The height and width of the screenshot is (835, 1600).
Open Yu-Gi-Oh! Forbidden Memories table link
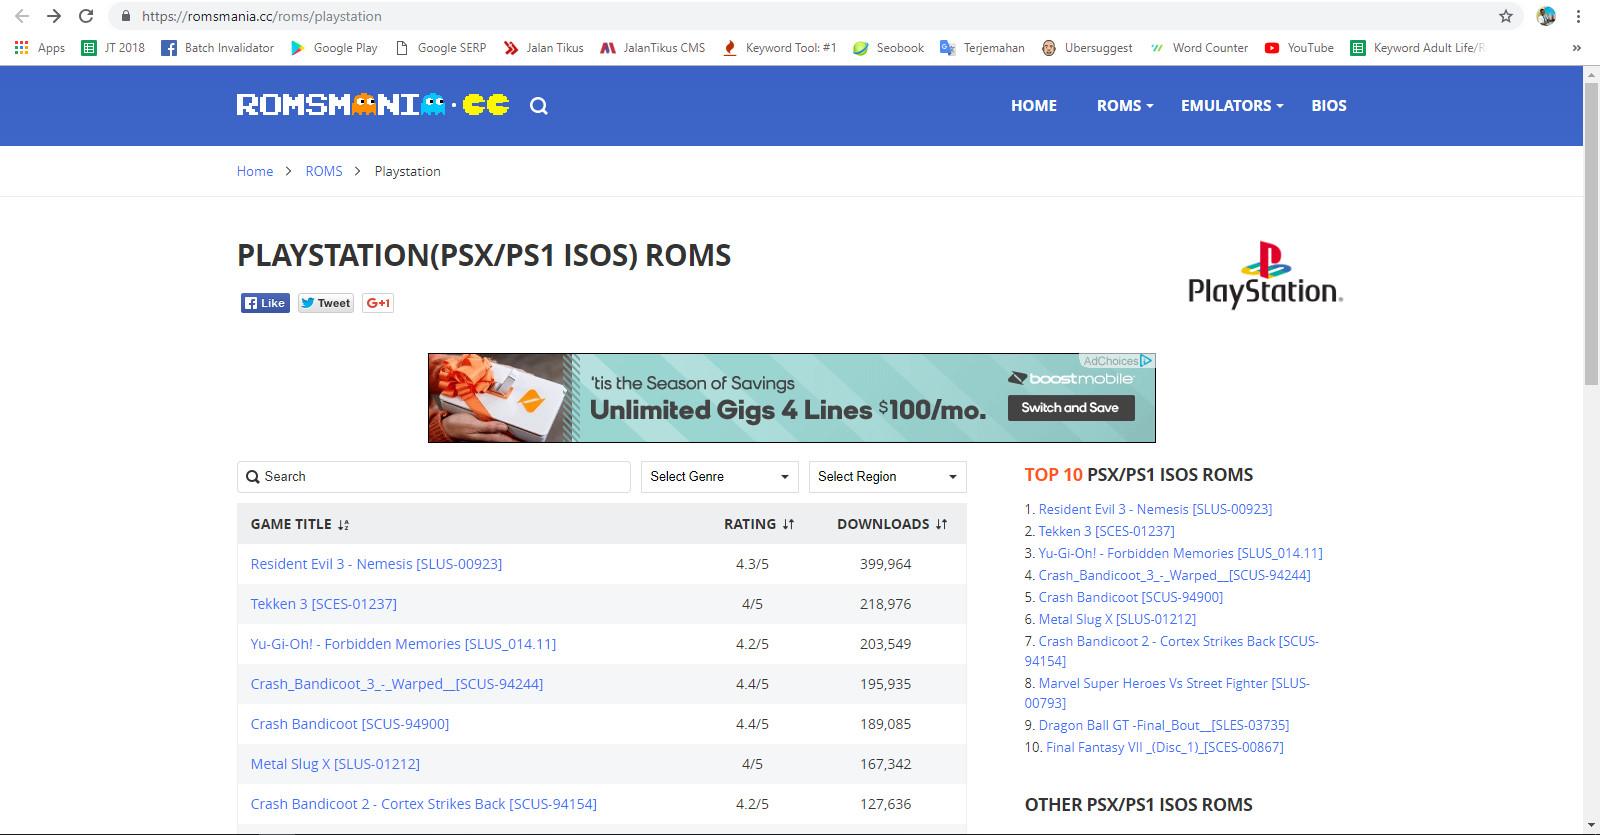[403, 644]
